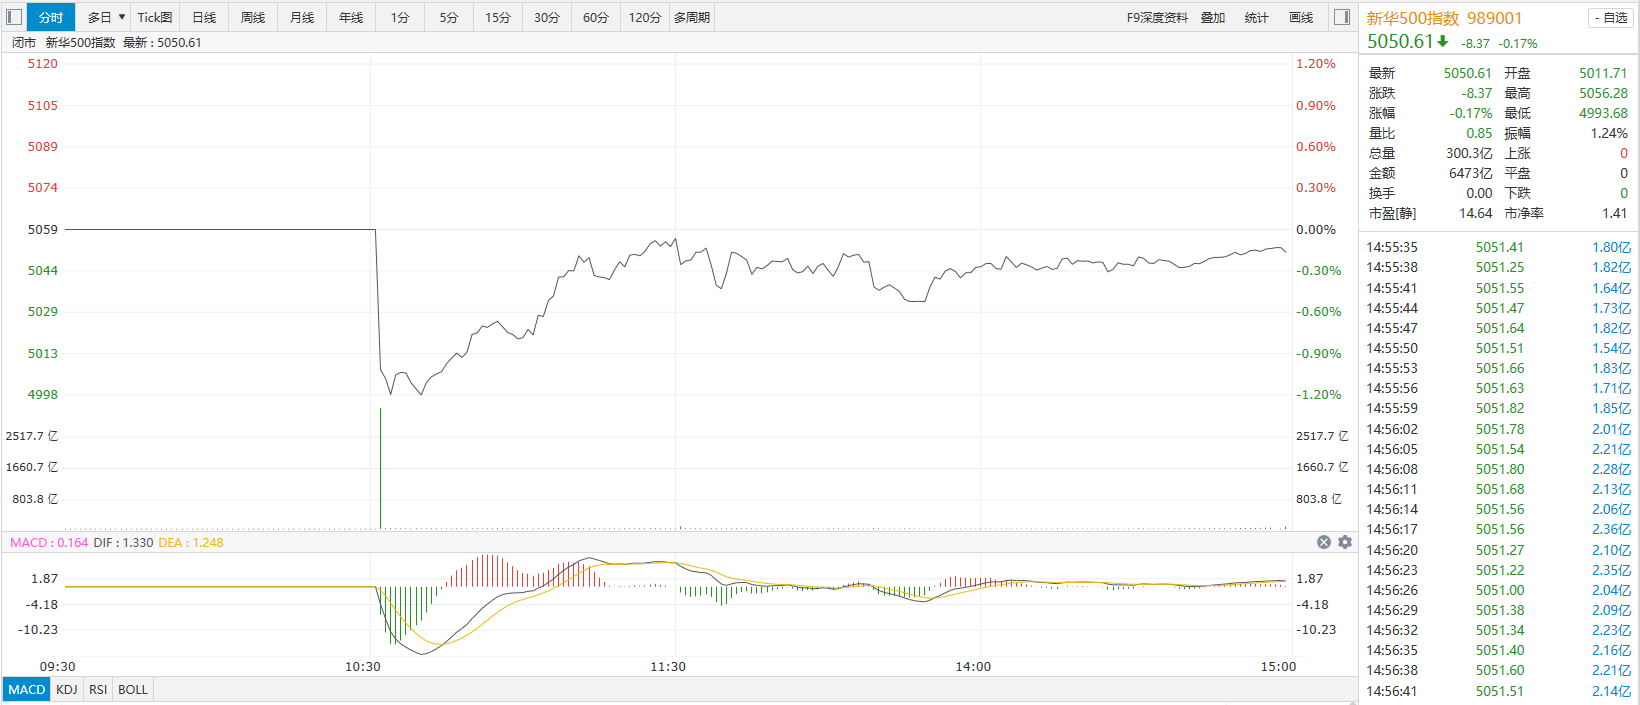
Task: Open F9深度资料 in-depth info
Action: pos(1157,17)
